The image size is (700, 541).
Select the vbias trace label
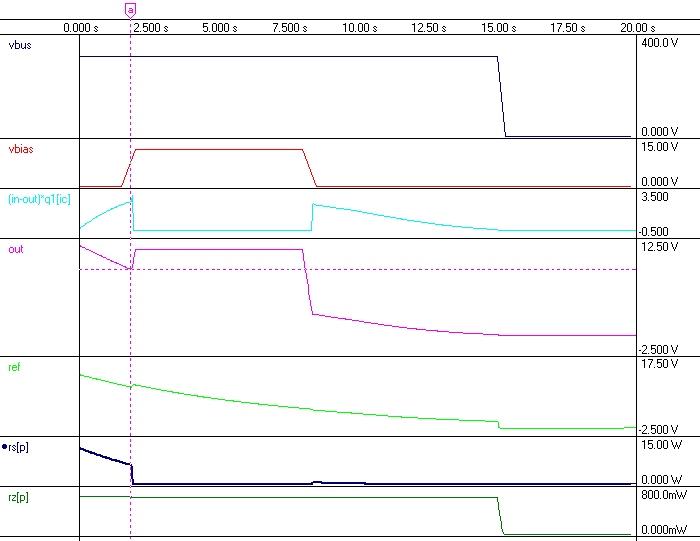tap(21, 149)
